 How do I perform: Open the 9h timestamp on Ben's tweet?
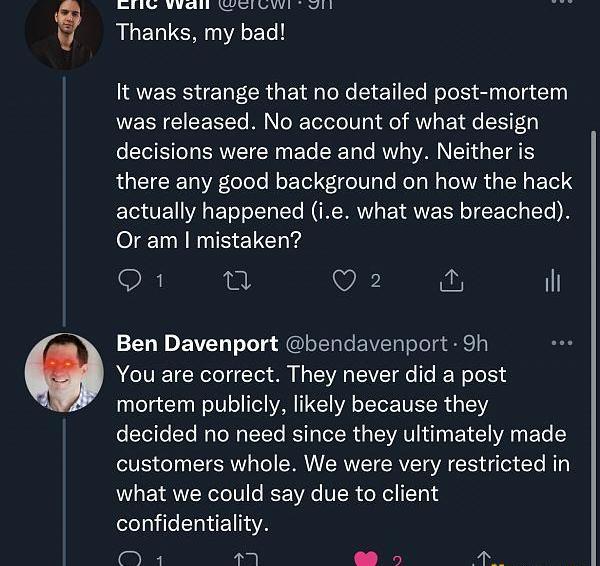(x=475, y=344)
